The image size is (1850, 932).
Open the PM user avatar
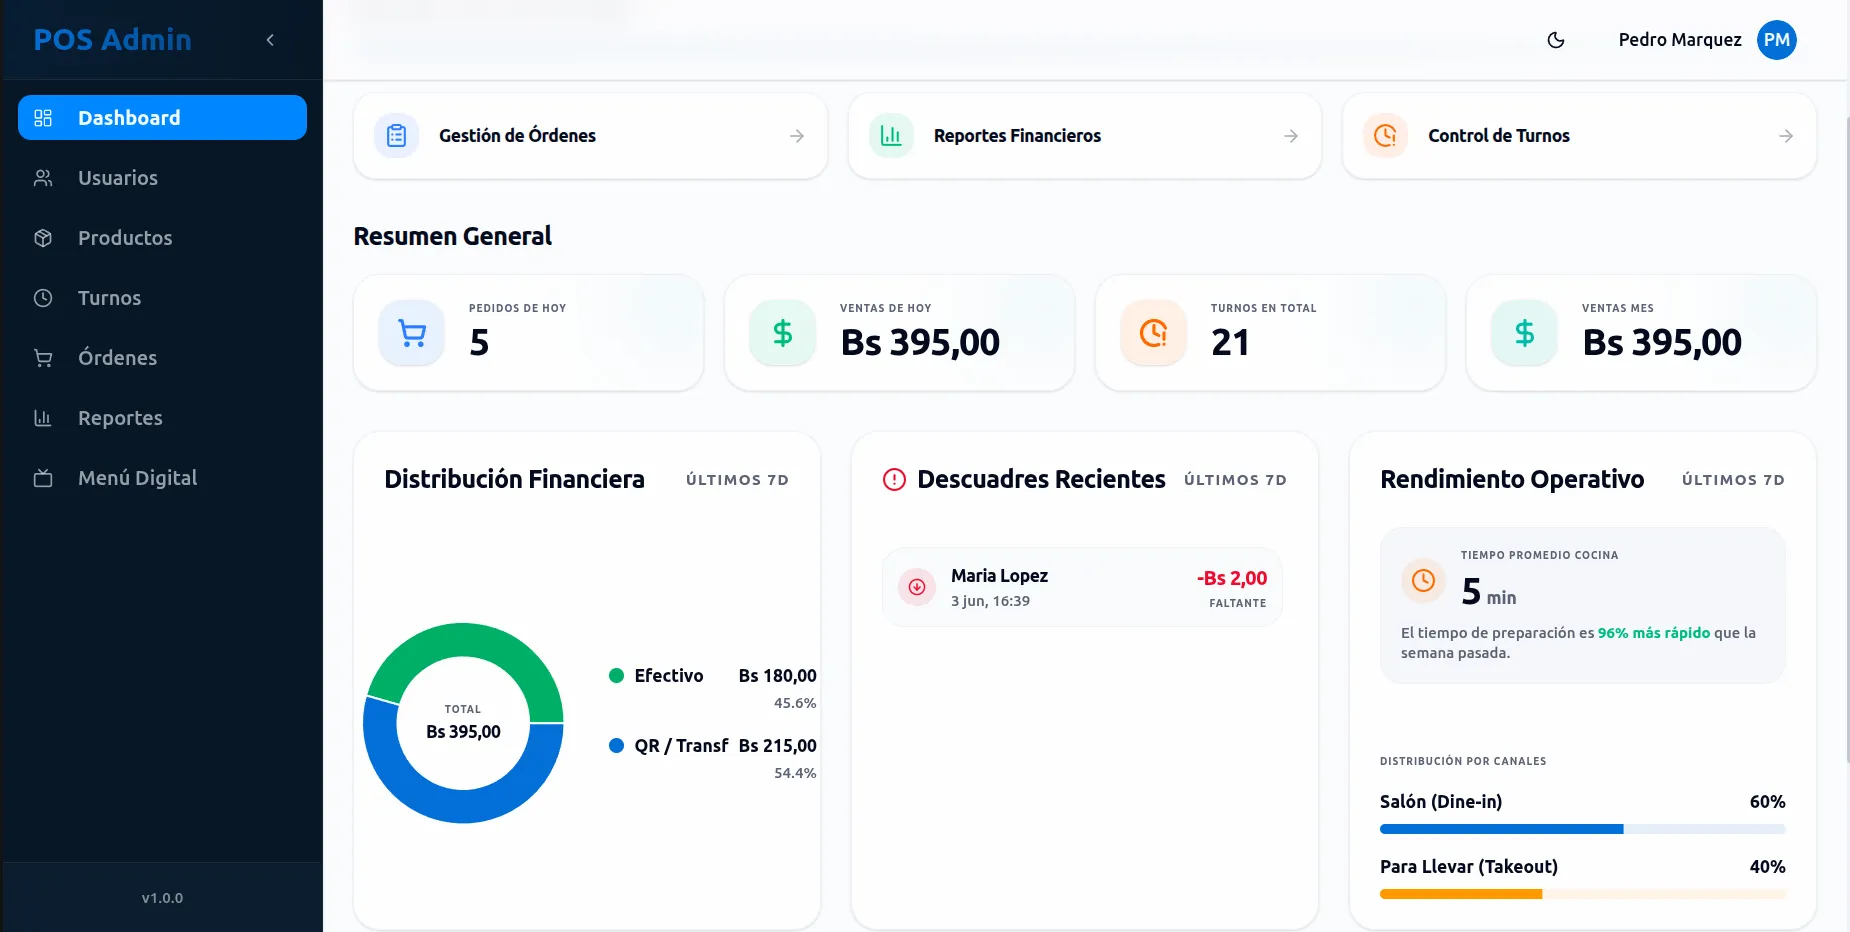(1777, 40)
